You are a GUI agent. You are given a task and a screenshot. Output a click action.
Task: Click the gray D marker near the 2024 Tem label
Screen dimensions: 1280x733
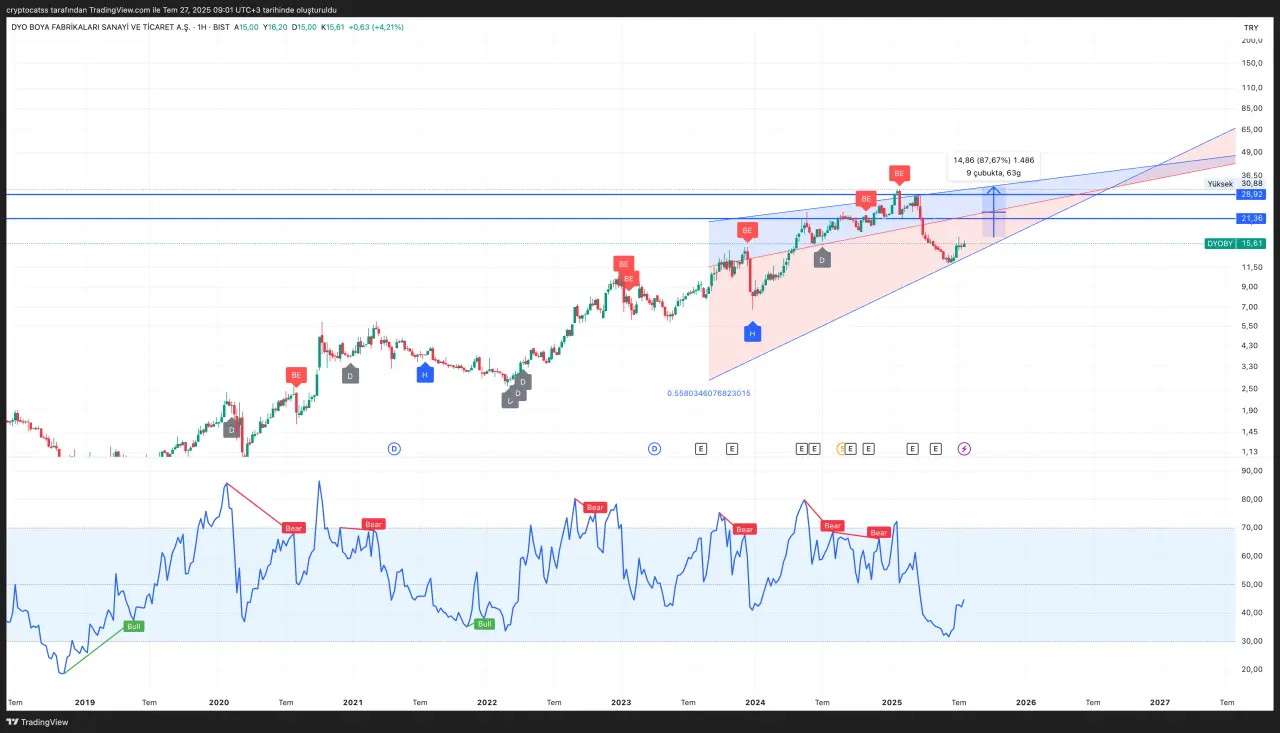(x=822, y=259)
